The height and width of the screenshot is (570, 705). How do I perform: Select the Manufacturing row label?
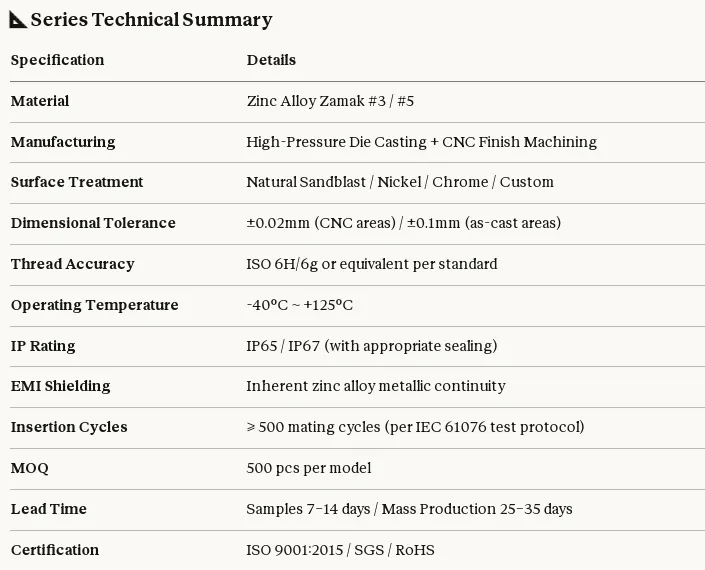(x=63, y=142)
